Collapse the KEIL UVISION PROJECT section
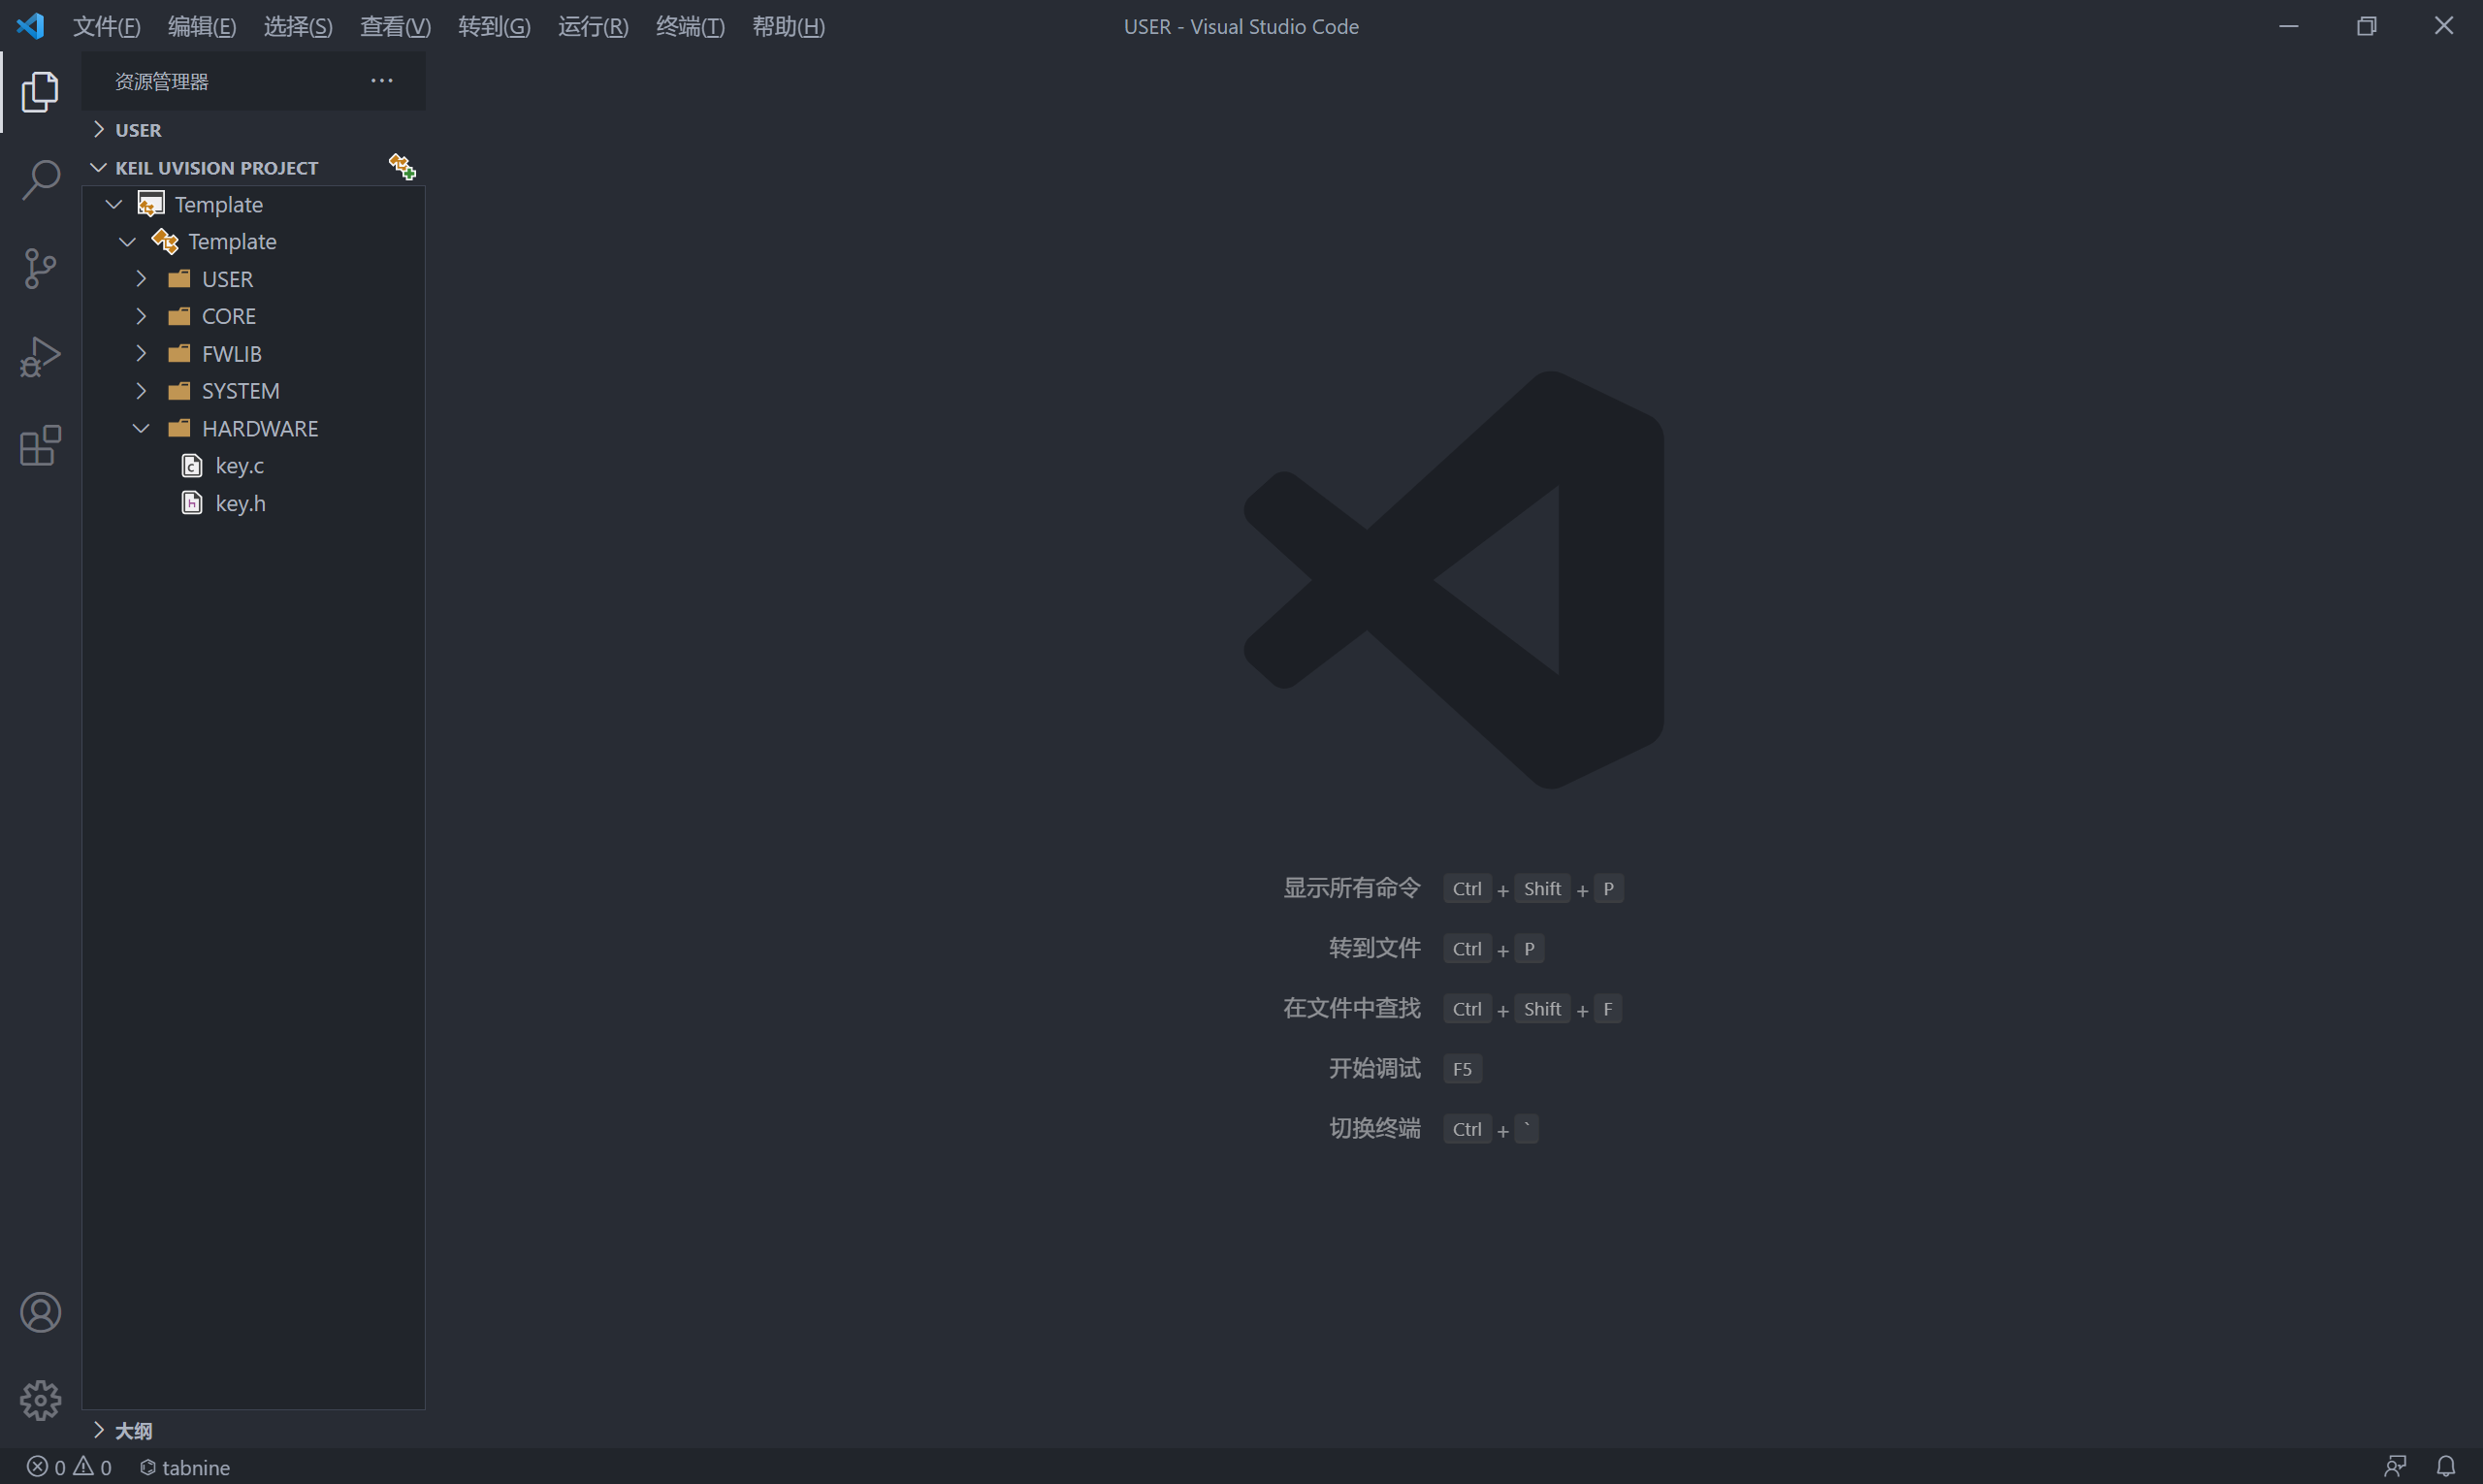The image size is (2483, 1484). click(216, 168)
